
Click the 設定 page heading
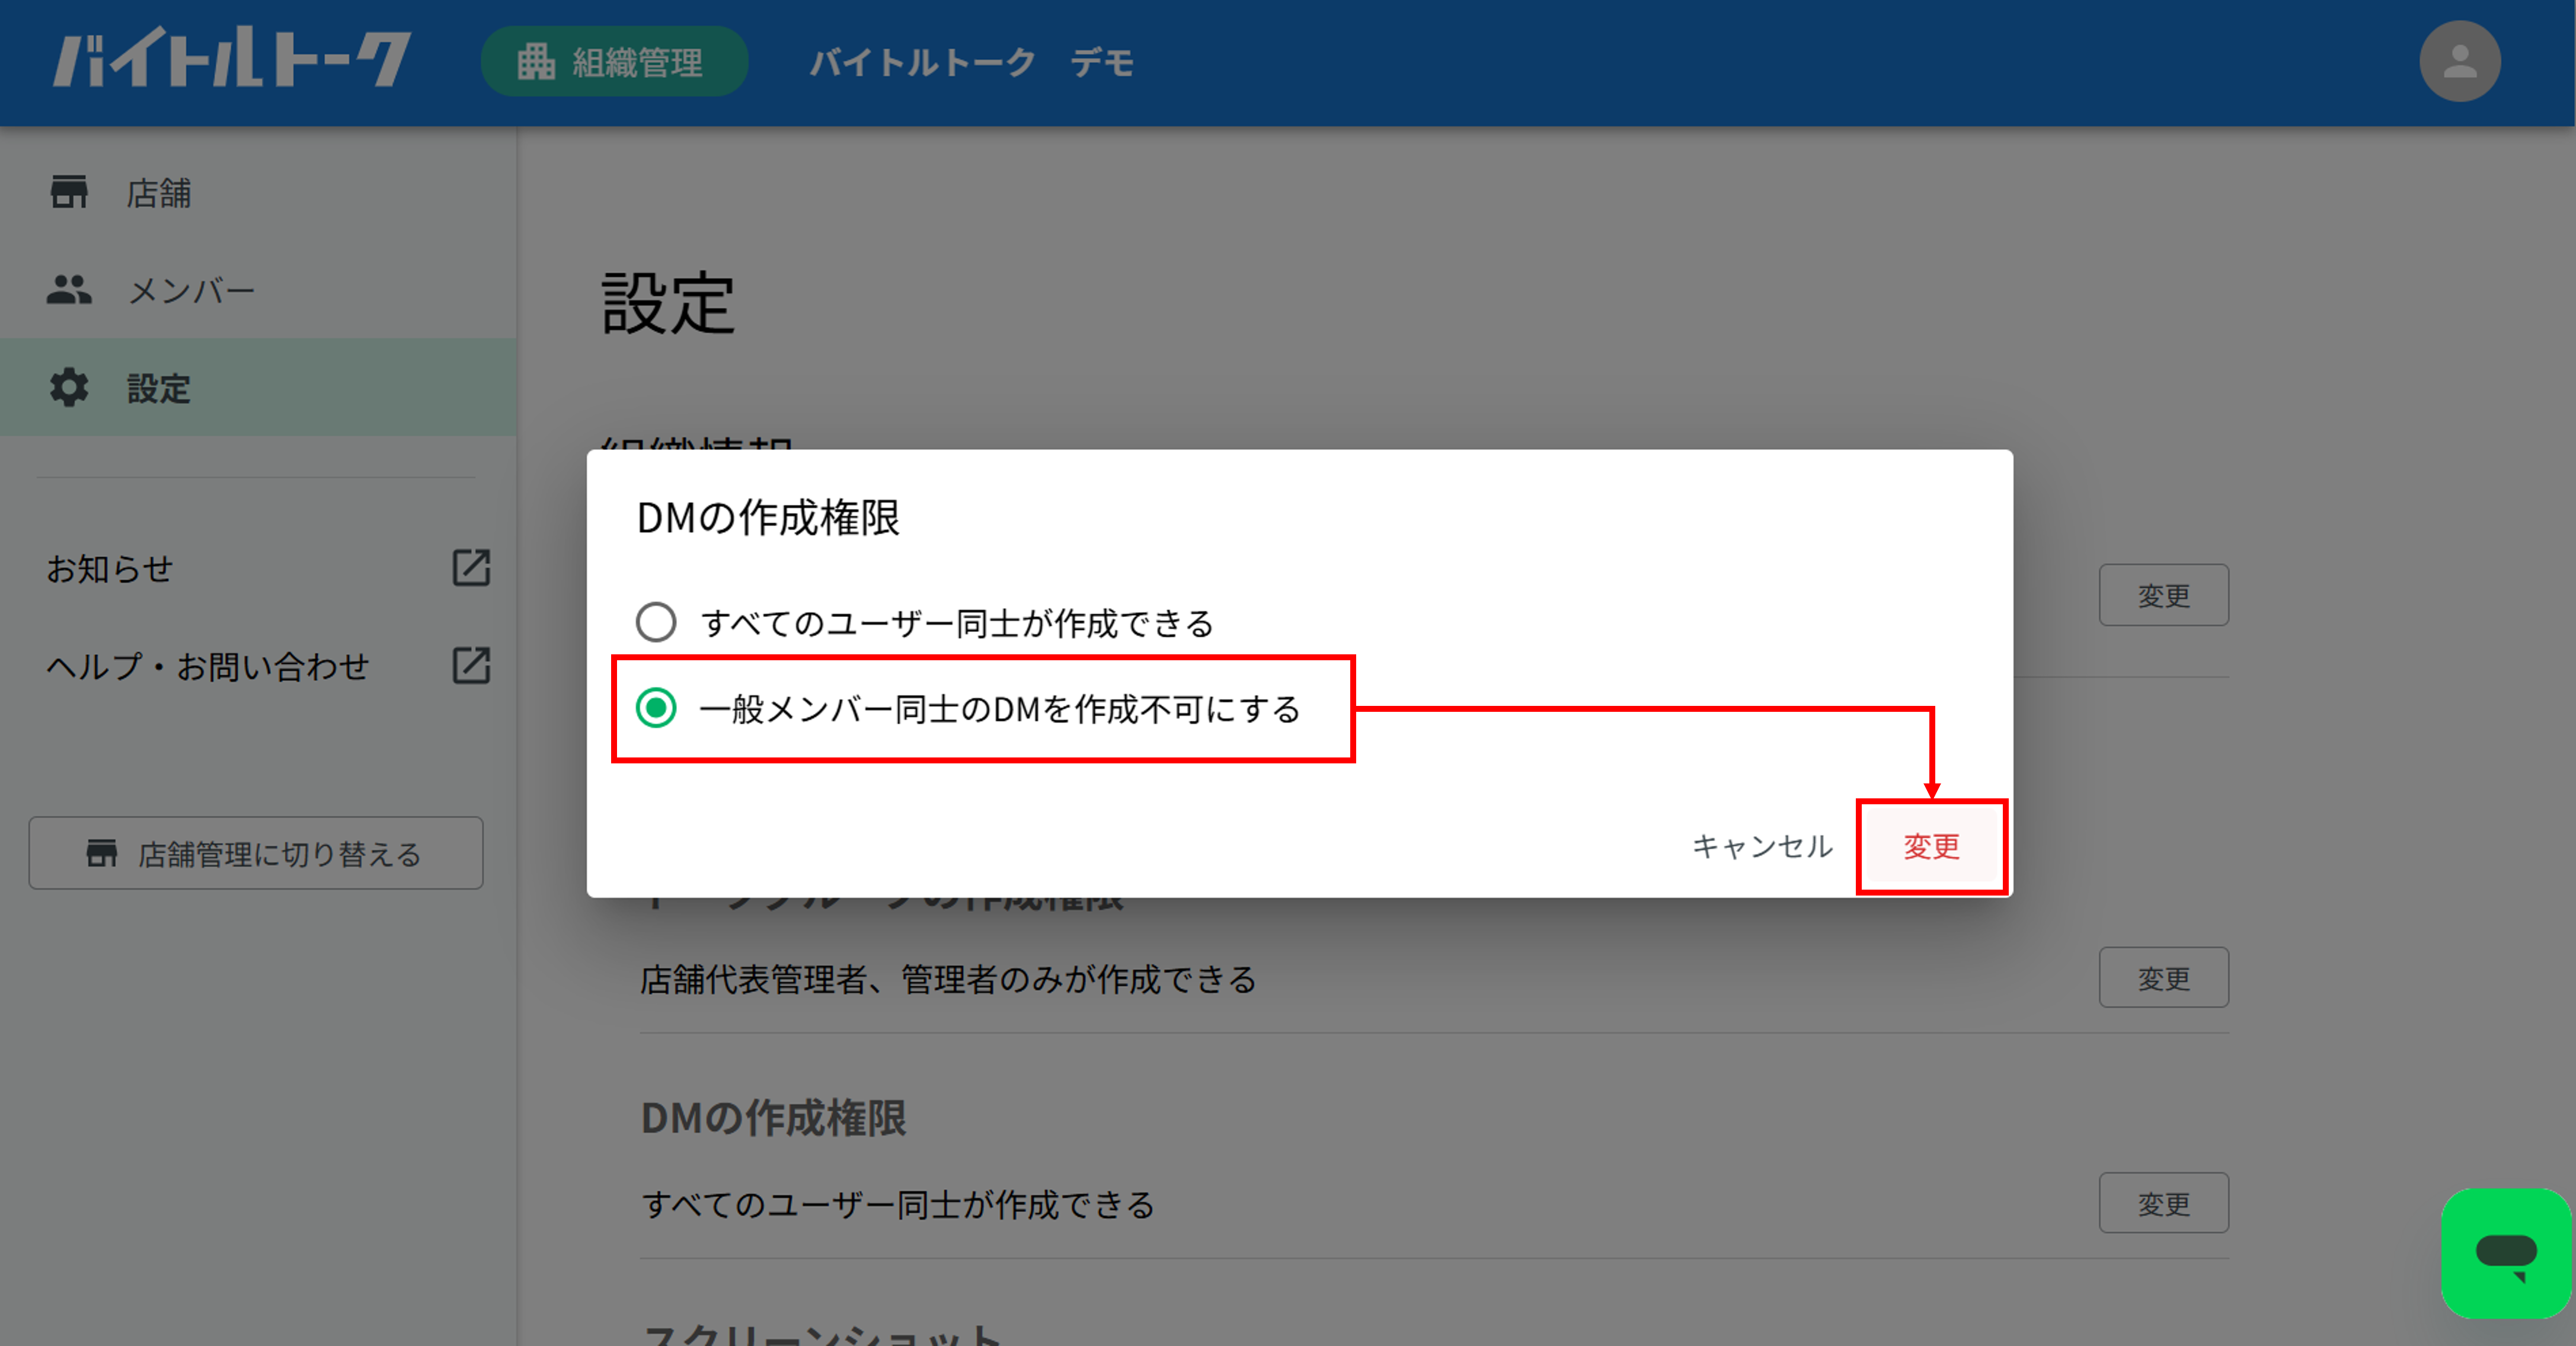(668, 304)
